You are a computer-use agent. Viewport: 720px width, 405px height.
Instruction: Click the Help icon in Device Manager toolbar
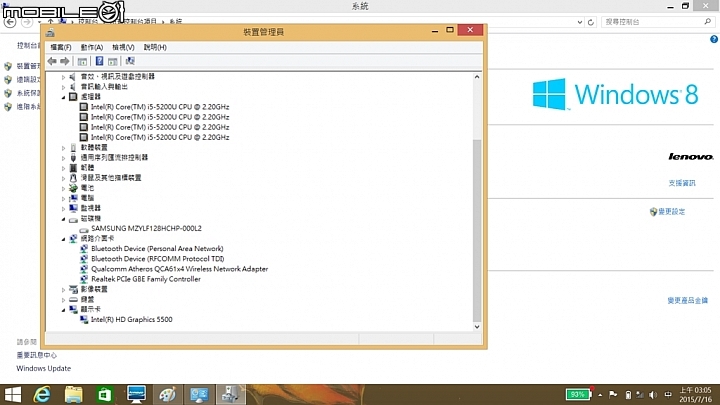click(99, 61)
